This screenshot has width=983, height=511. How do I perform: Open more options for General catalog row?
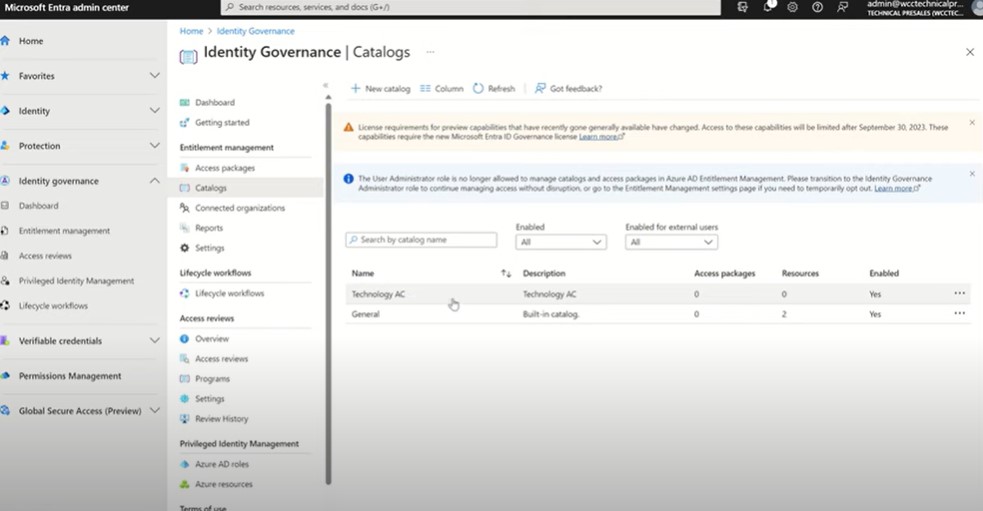click(960, 314)
